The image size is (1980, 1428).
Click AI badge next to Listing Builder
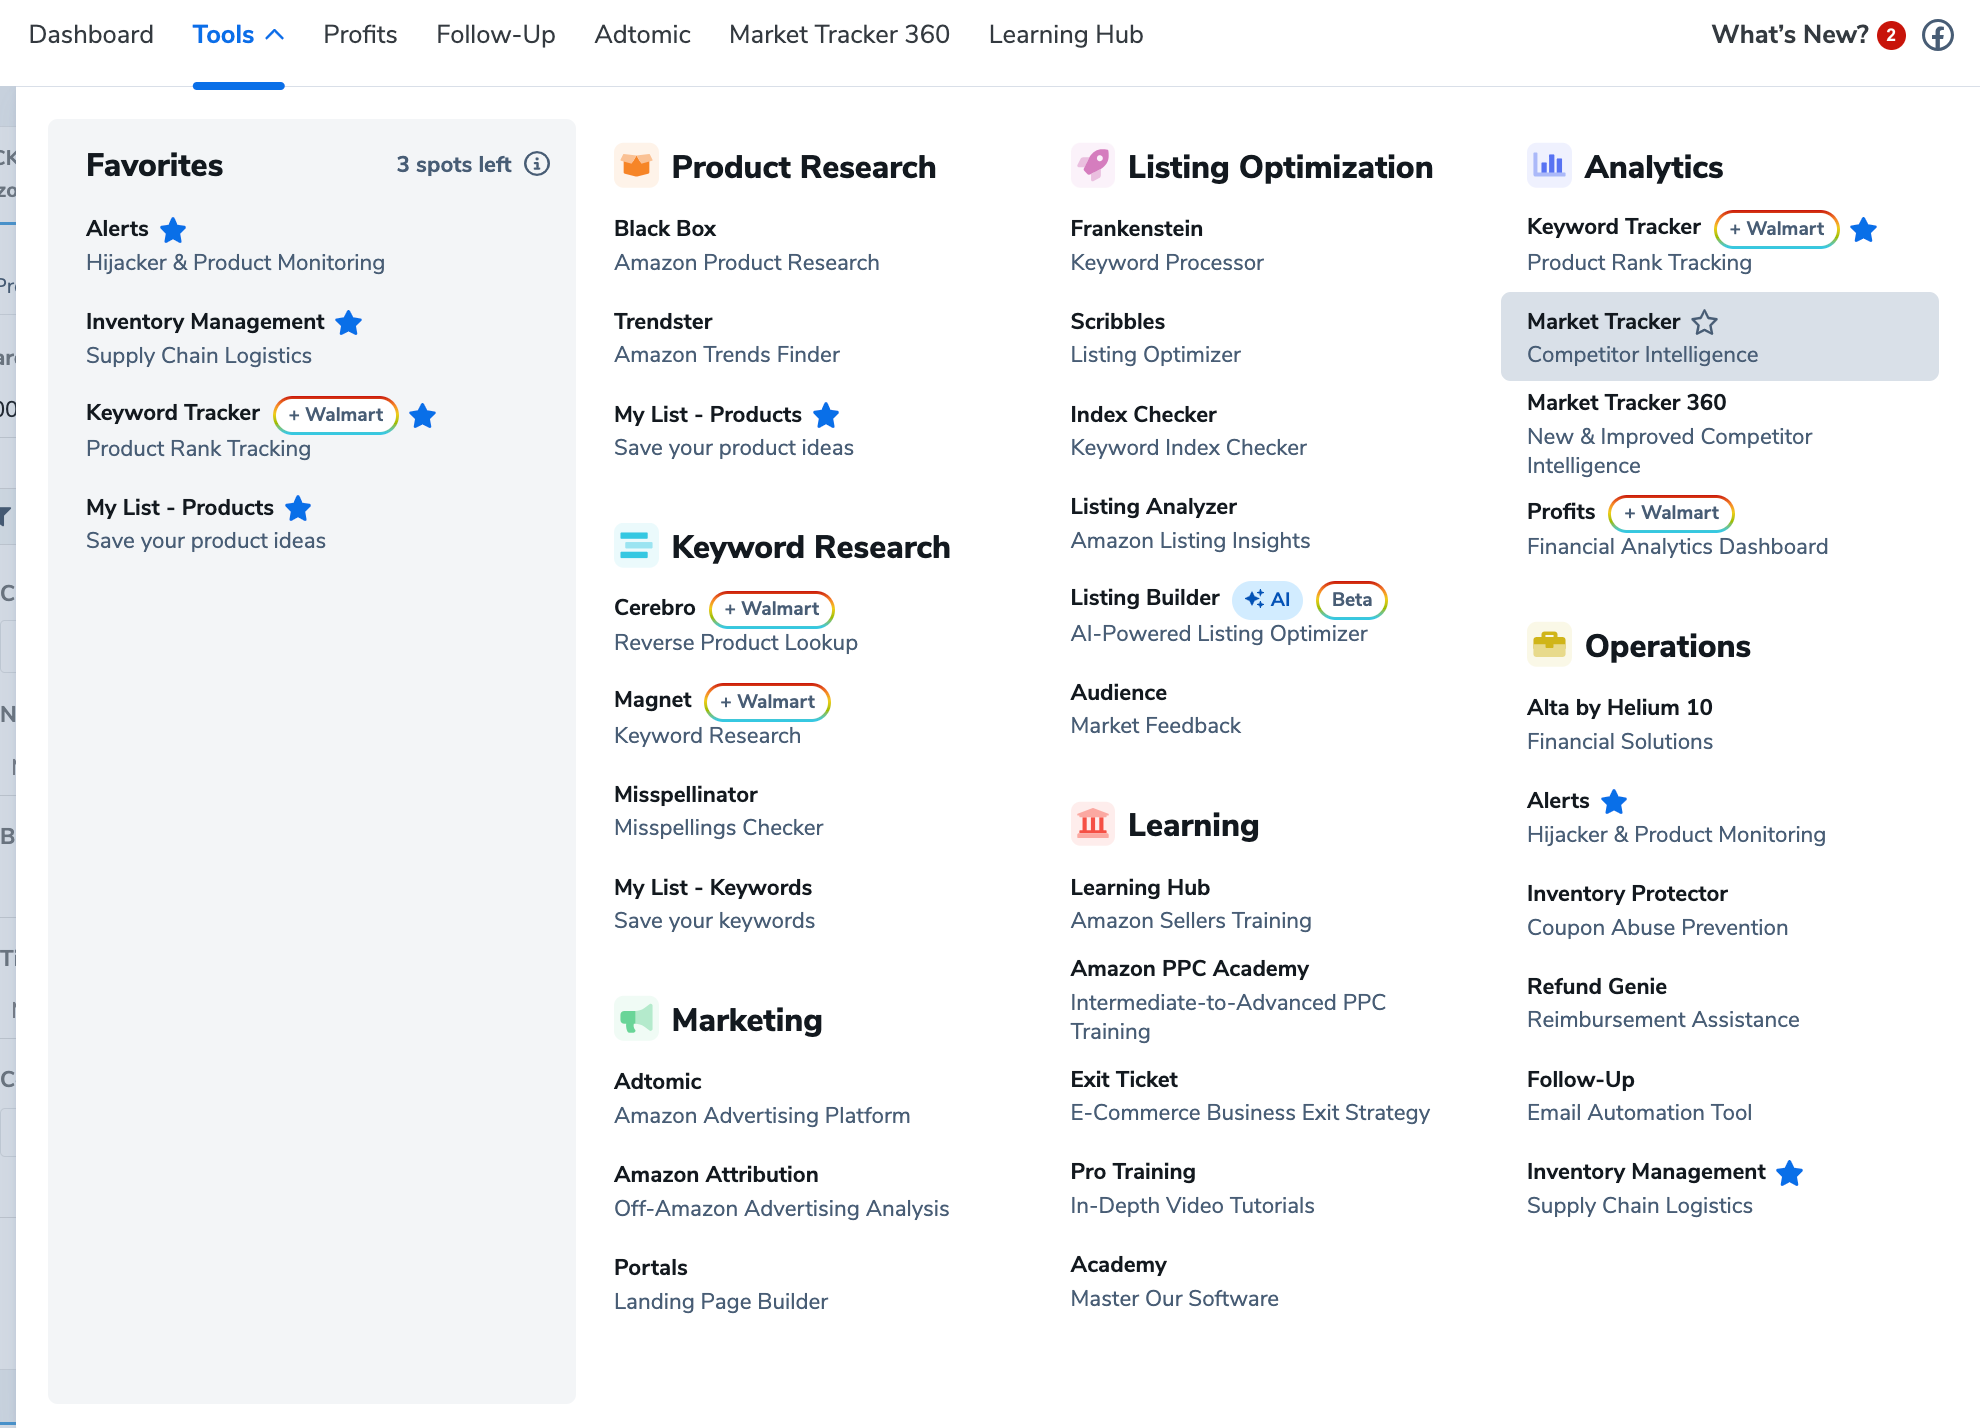pyautogui.click(x=1267, y=599)
